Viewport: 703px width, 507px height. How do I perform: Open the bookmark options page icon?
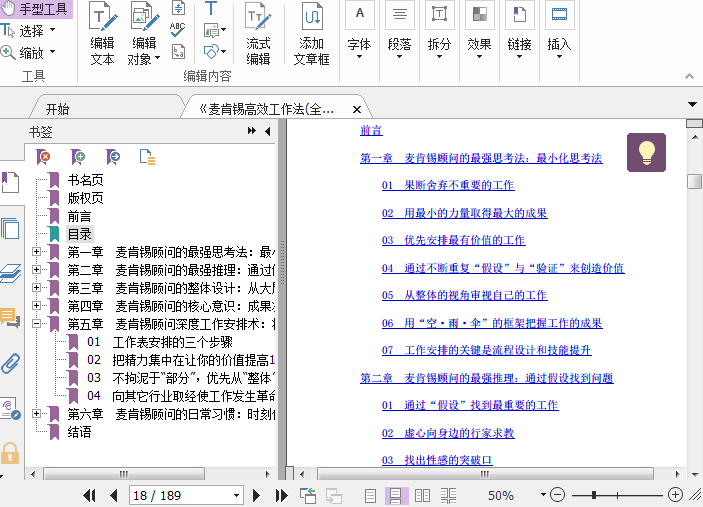pos(147,157)
